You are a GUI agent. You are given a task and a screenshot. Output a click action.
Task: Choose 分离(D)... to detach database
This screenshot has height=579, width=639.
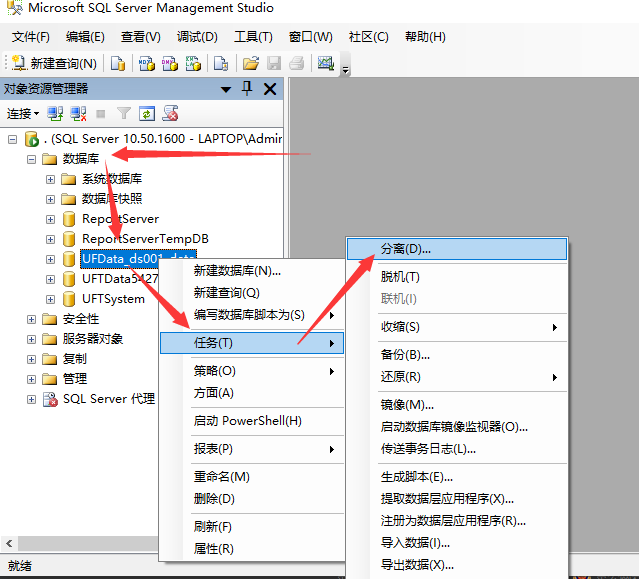click(457, 249)
